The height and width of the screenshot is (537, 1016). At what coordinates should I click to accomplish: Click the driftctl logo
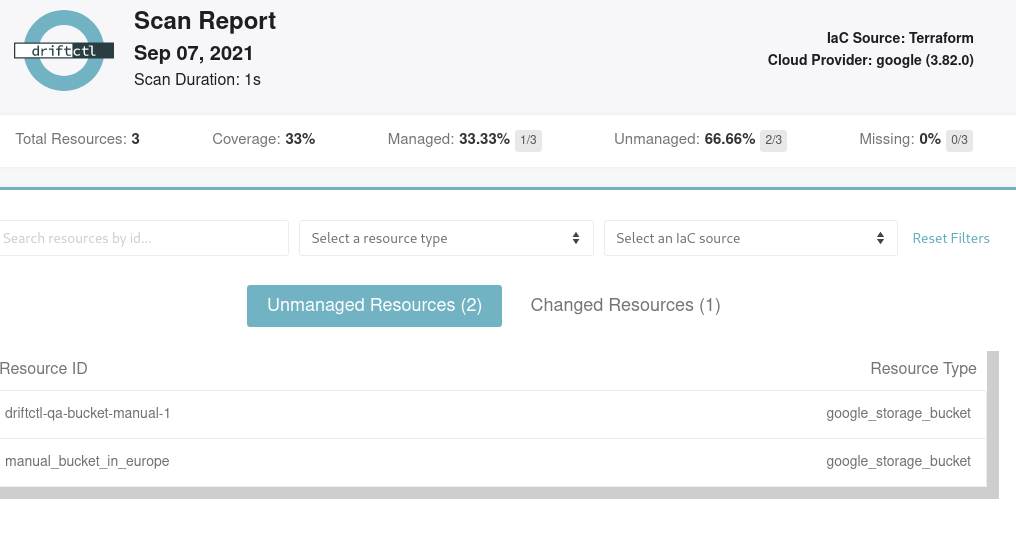(64, 51)
